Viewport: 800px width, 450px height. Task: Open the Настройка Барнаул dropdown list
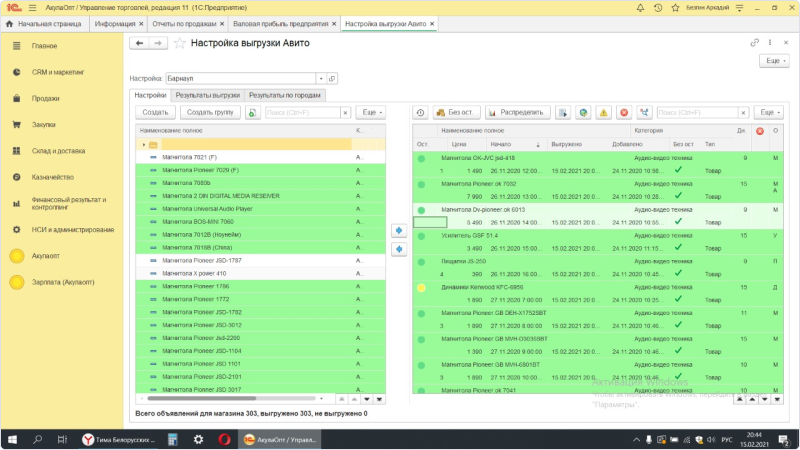click(x=320, y=78)
